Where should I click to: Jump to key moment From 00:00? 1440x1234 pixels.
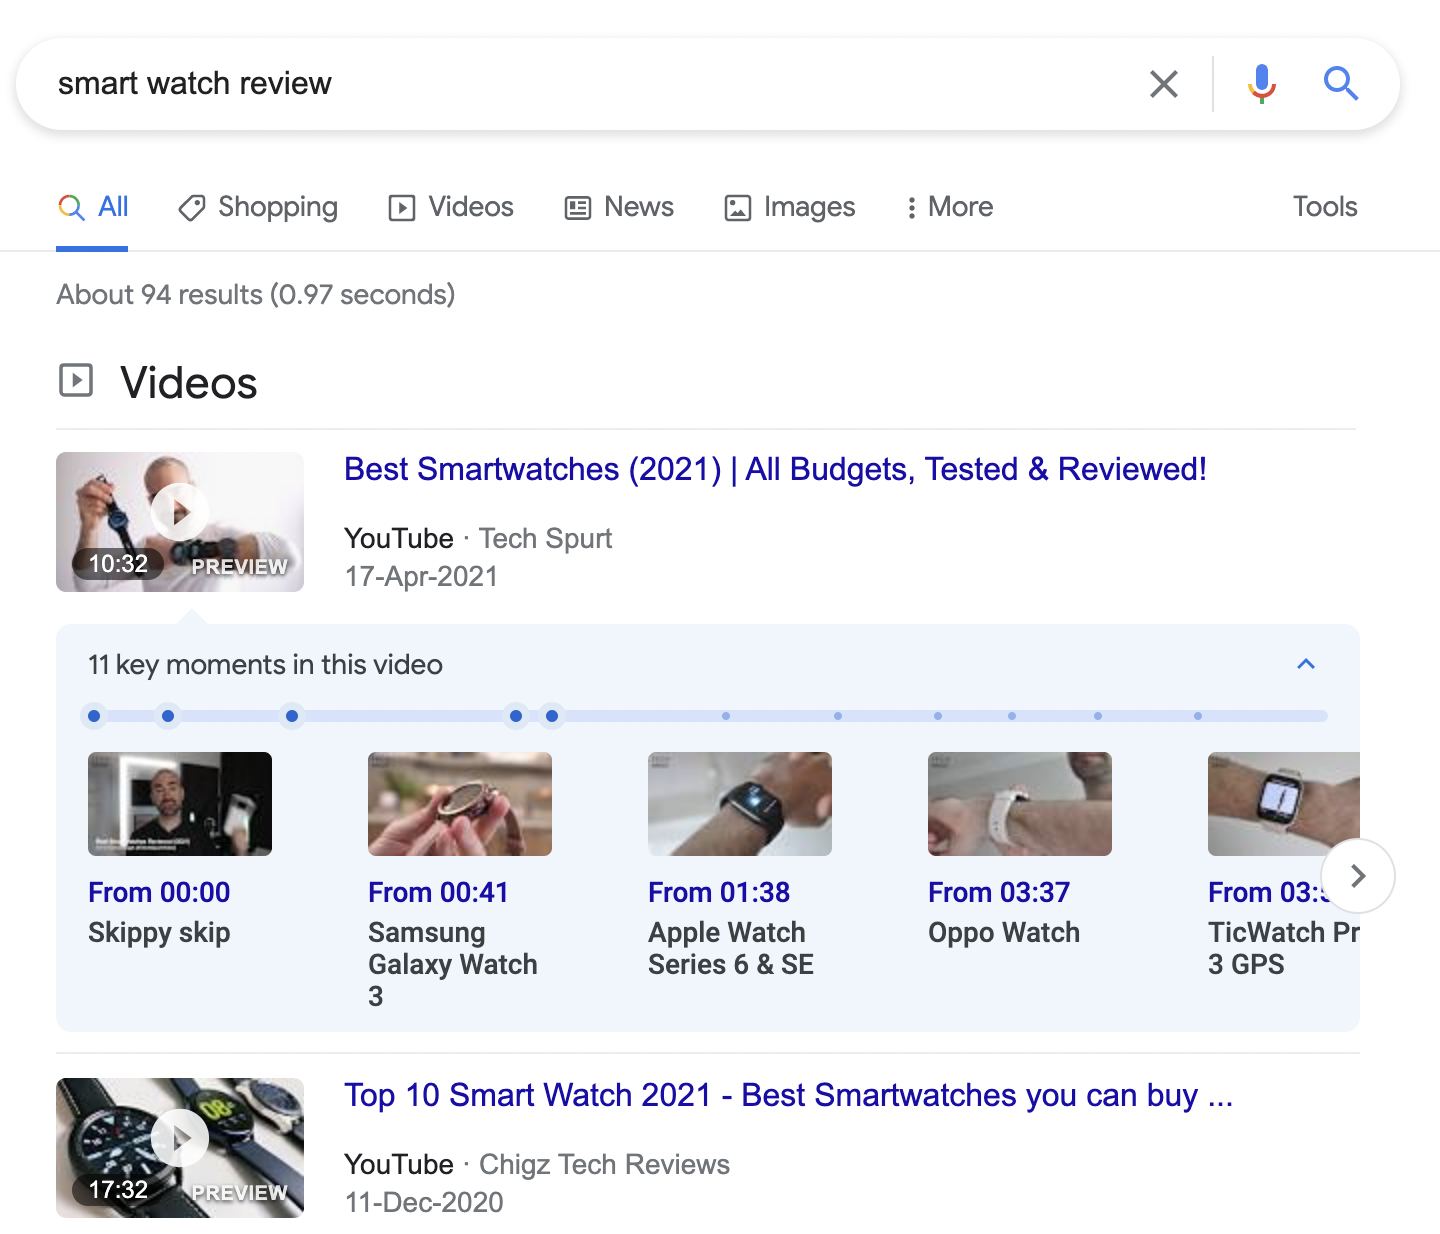coord(159,892)
